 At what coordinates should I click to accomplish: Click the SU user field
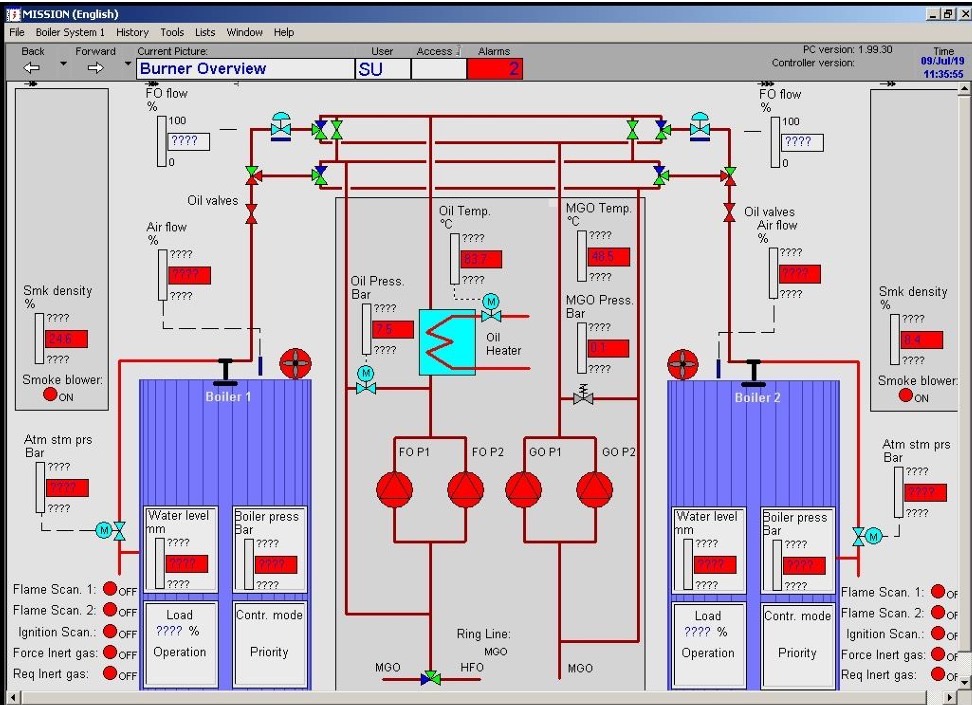tap(383, 69)
